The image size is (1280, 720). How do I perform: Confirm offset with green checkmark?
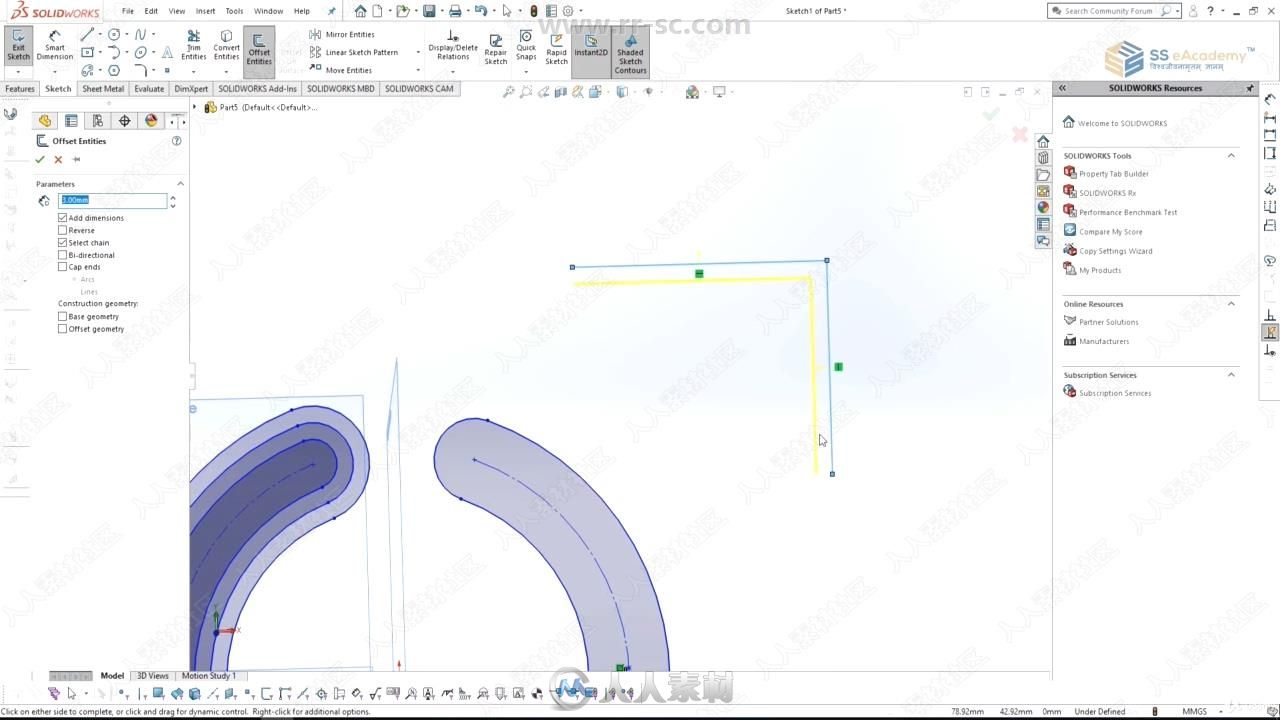(40, 159)
